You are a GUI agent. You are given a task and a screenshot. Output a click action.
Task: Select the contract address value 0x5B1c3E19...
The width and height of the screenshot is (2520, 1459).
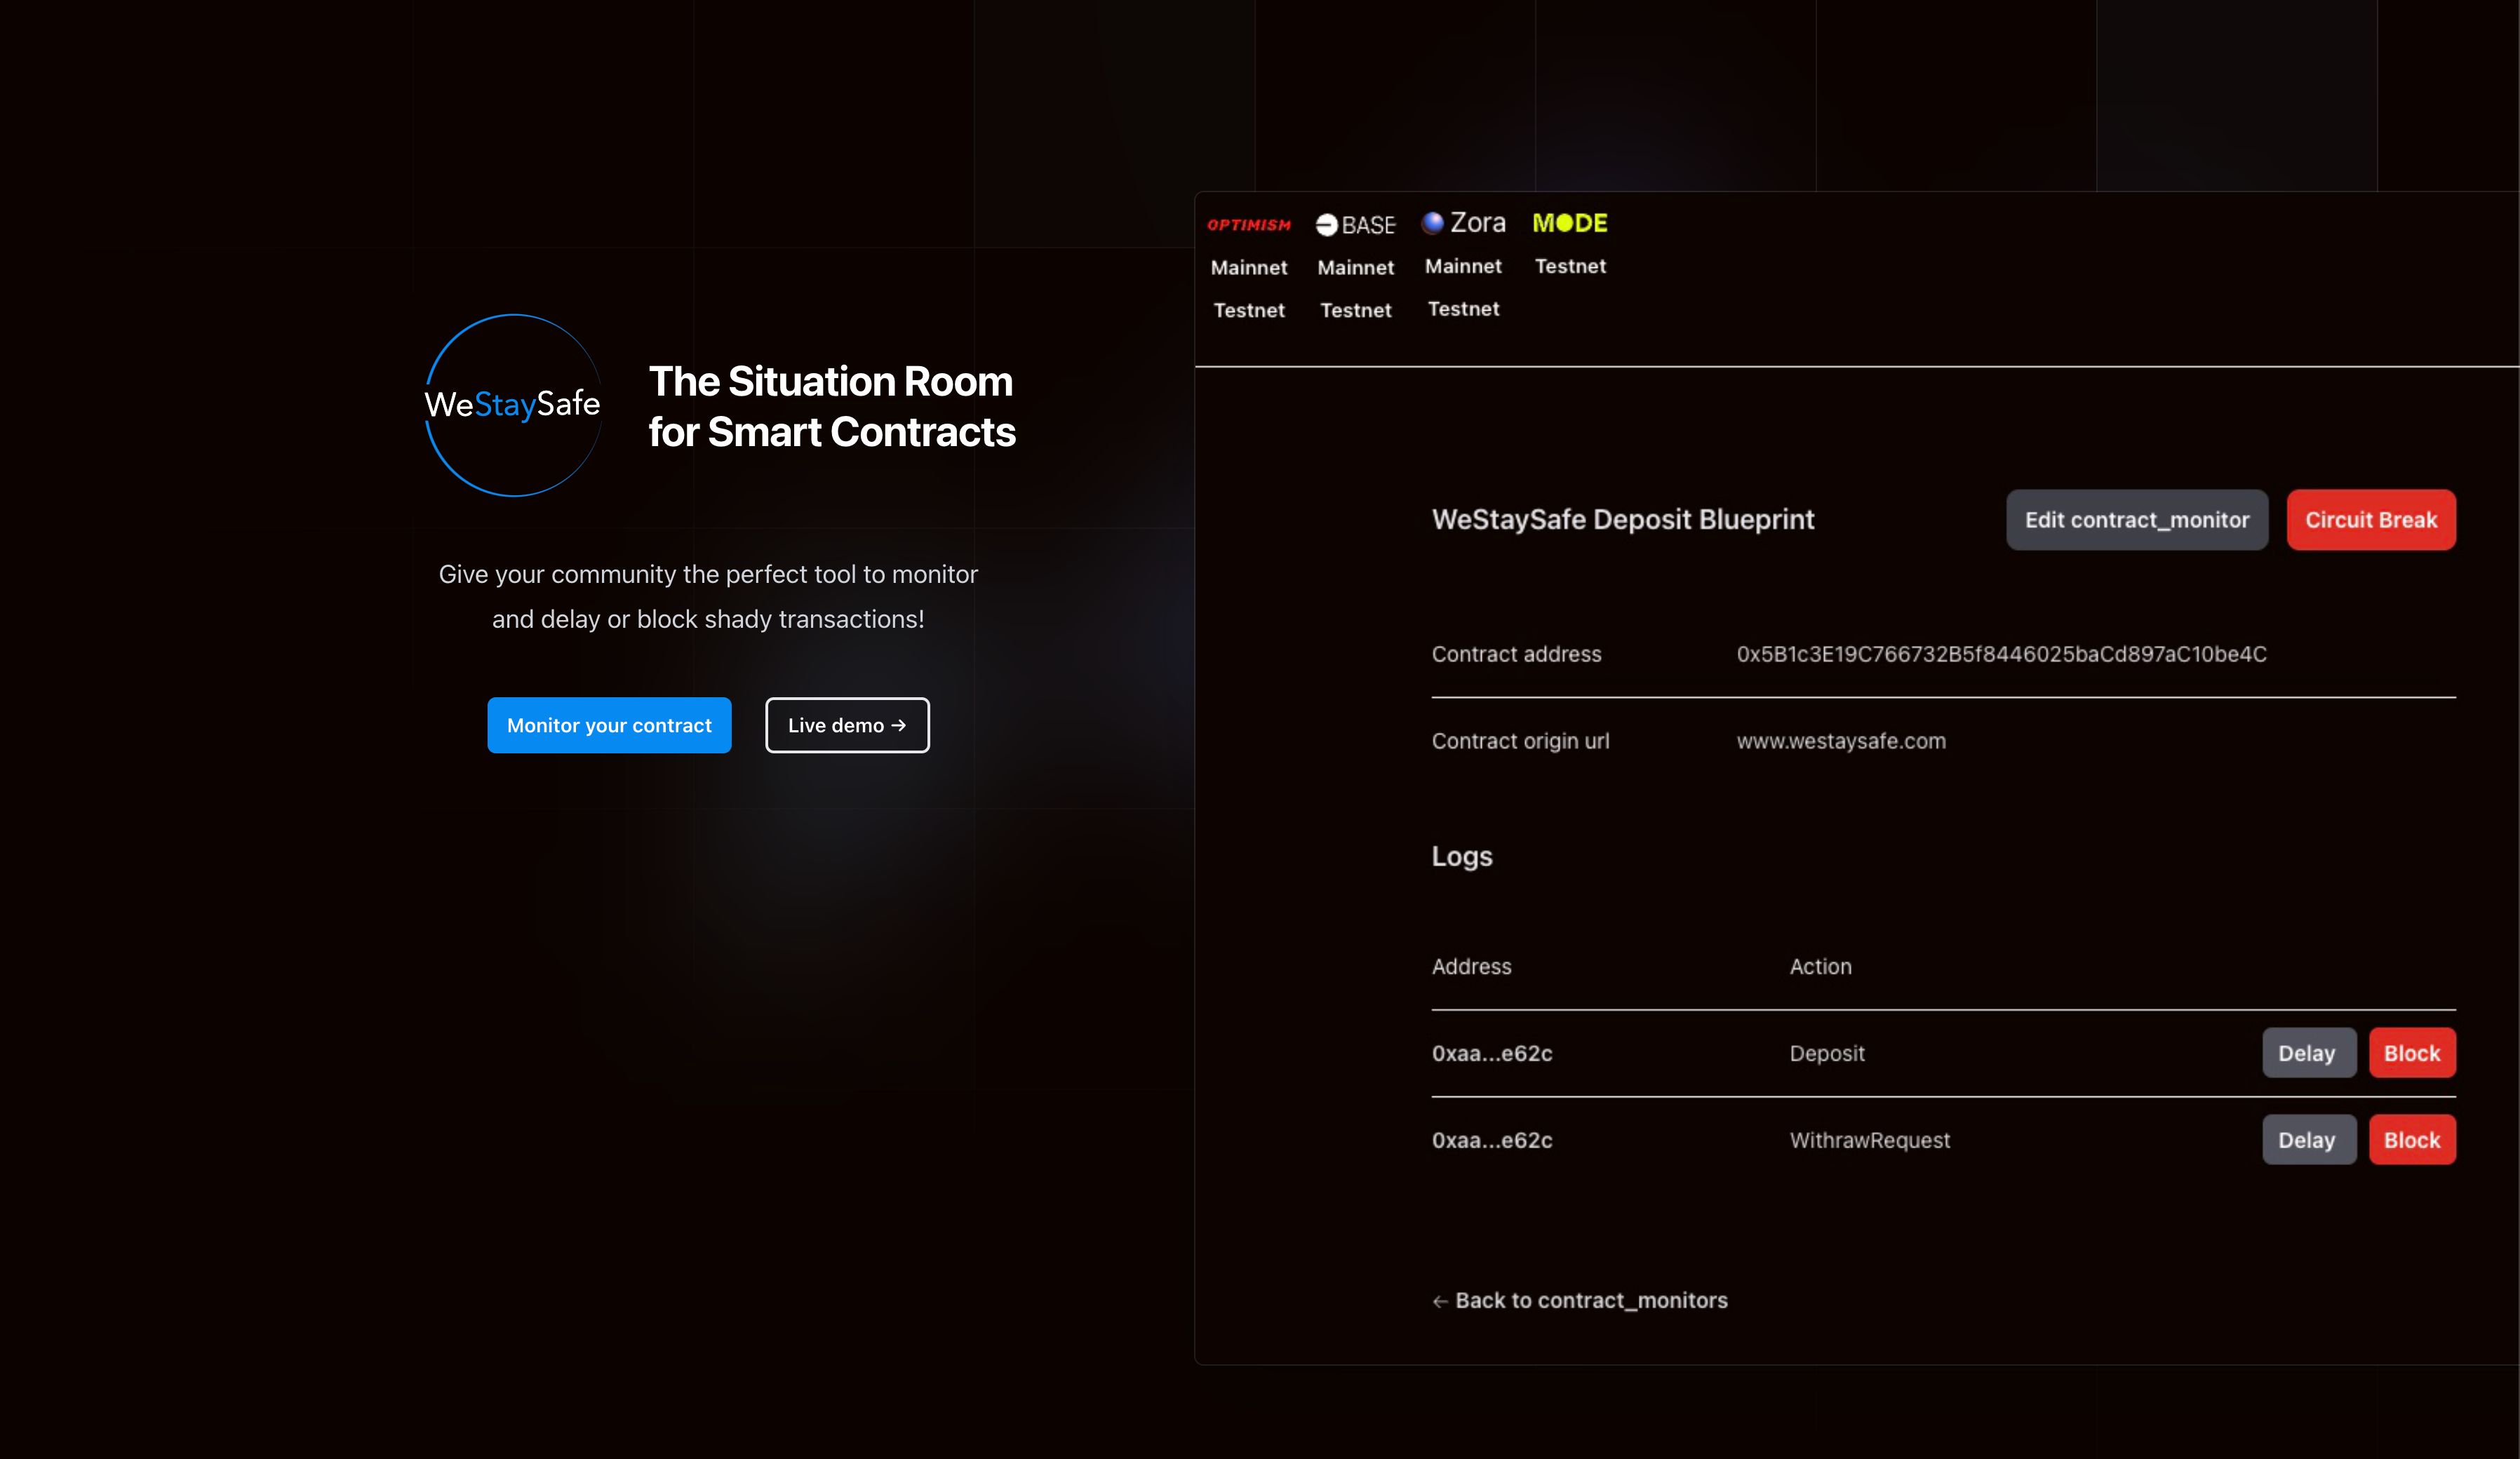point(2001,654)
